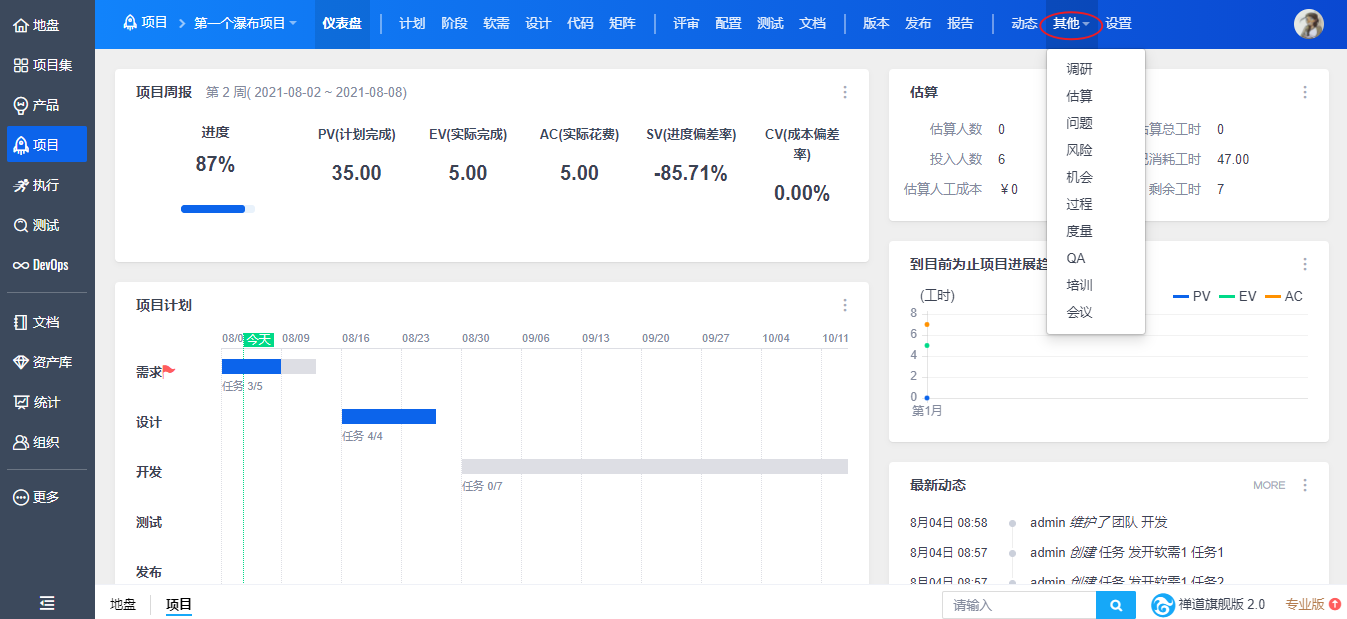Screen dimensions: 1347x619
Task: Toggle the PV legend series in chart
Action: pyautogui.click(x=1190, y=296)
